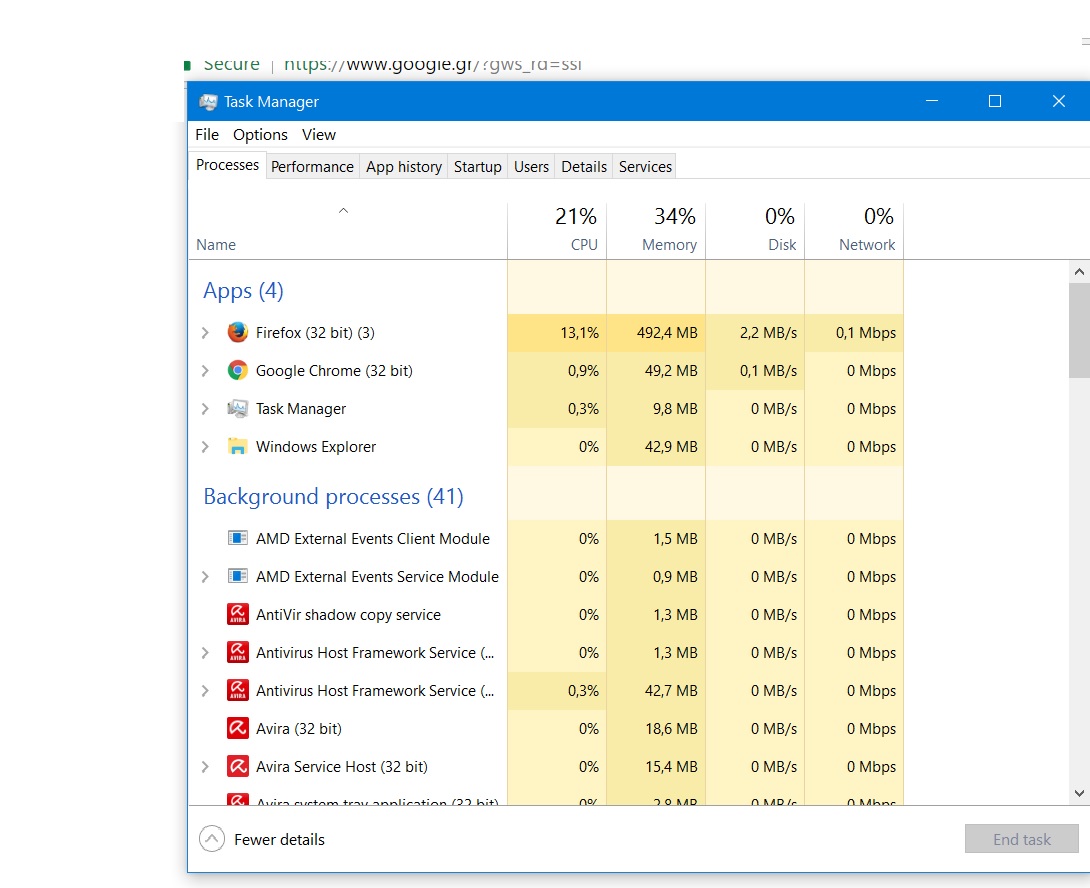Click AMD External Events Client Module icon
The image size is (1090, 888).
[238, 538]
